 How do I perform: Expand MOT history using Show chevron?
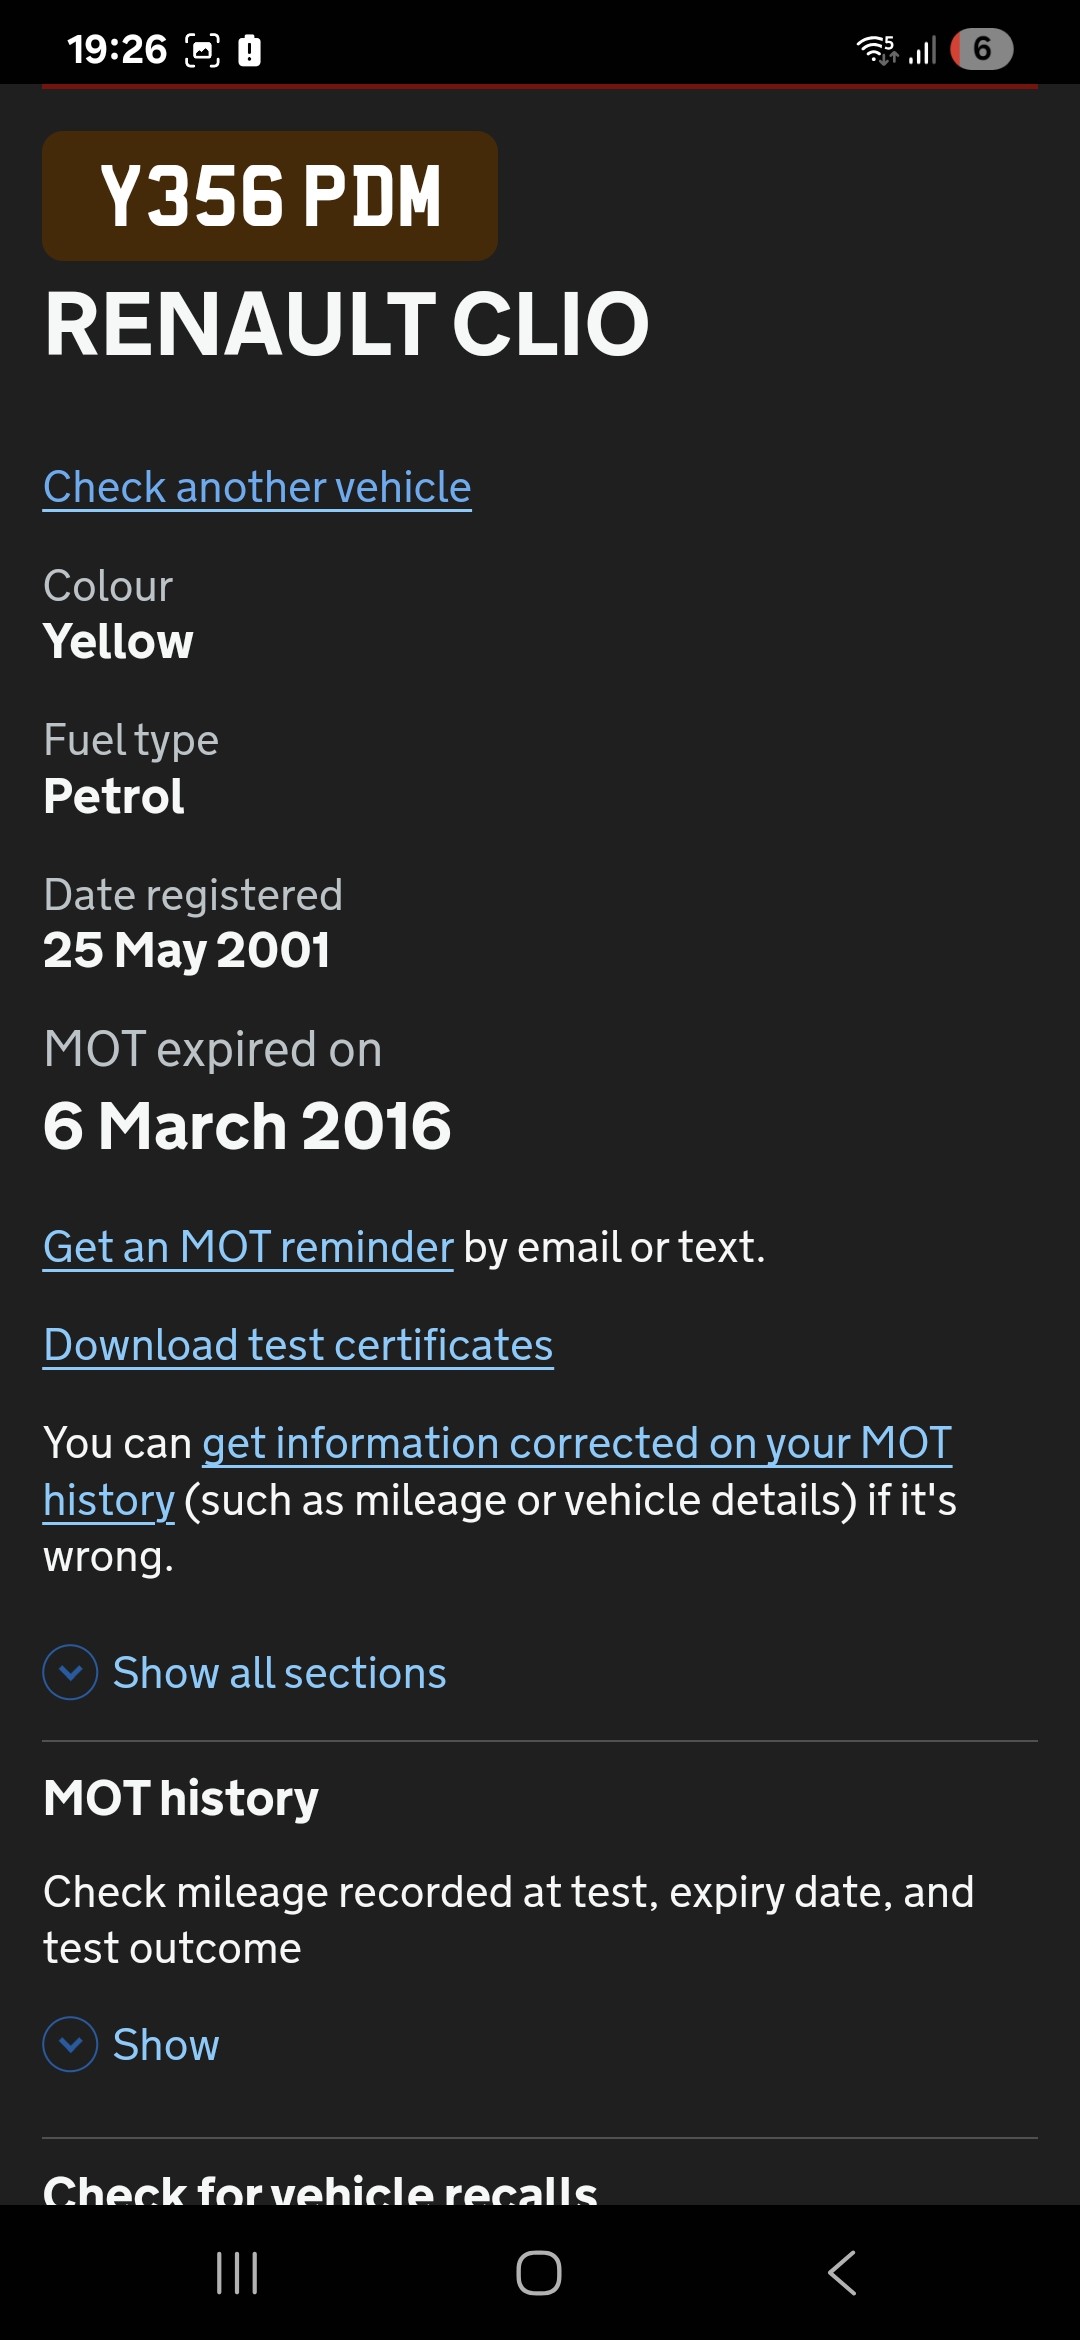(71, 2044)
